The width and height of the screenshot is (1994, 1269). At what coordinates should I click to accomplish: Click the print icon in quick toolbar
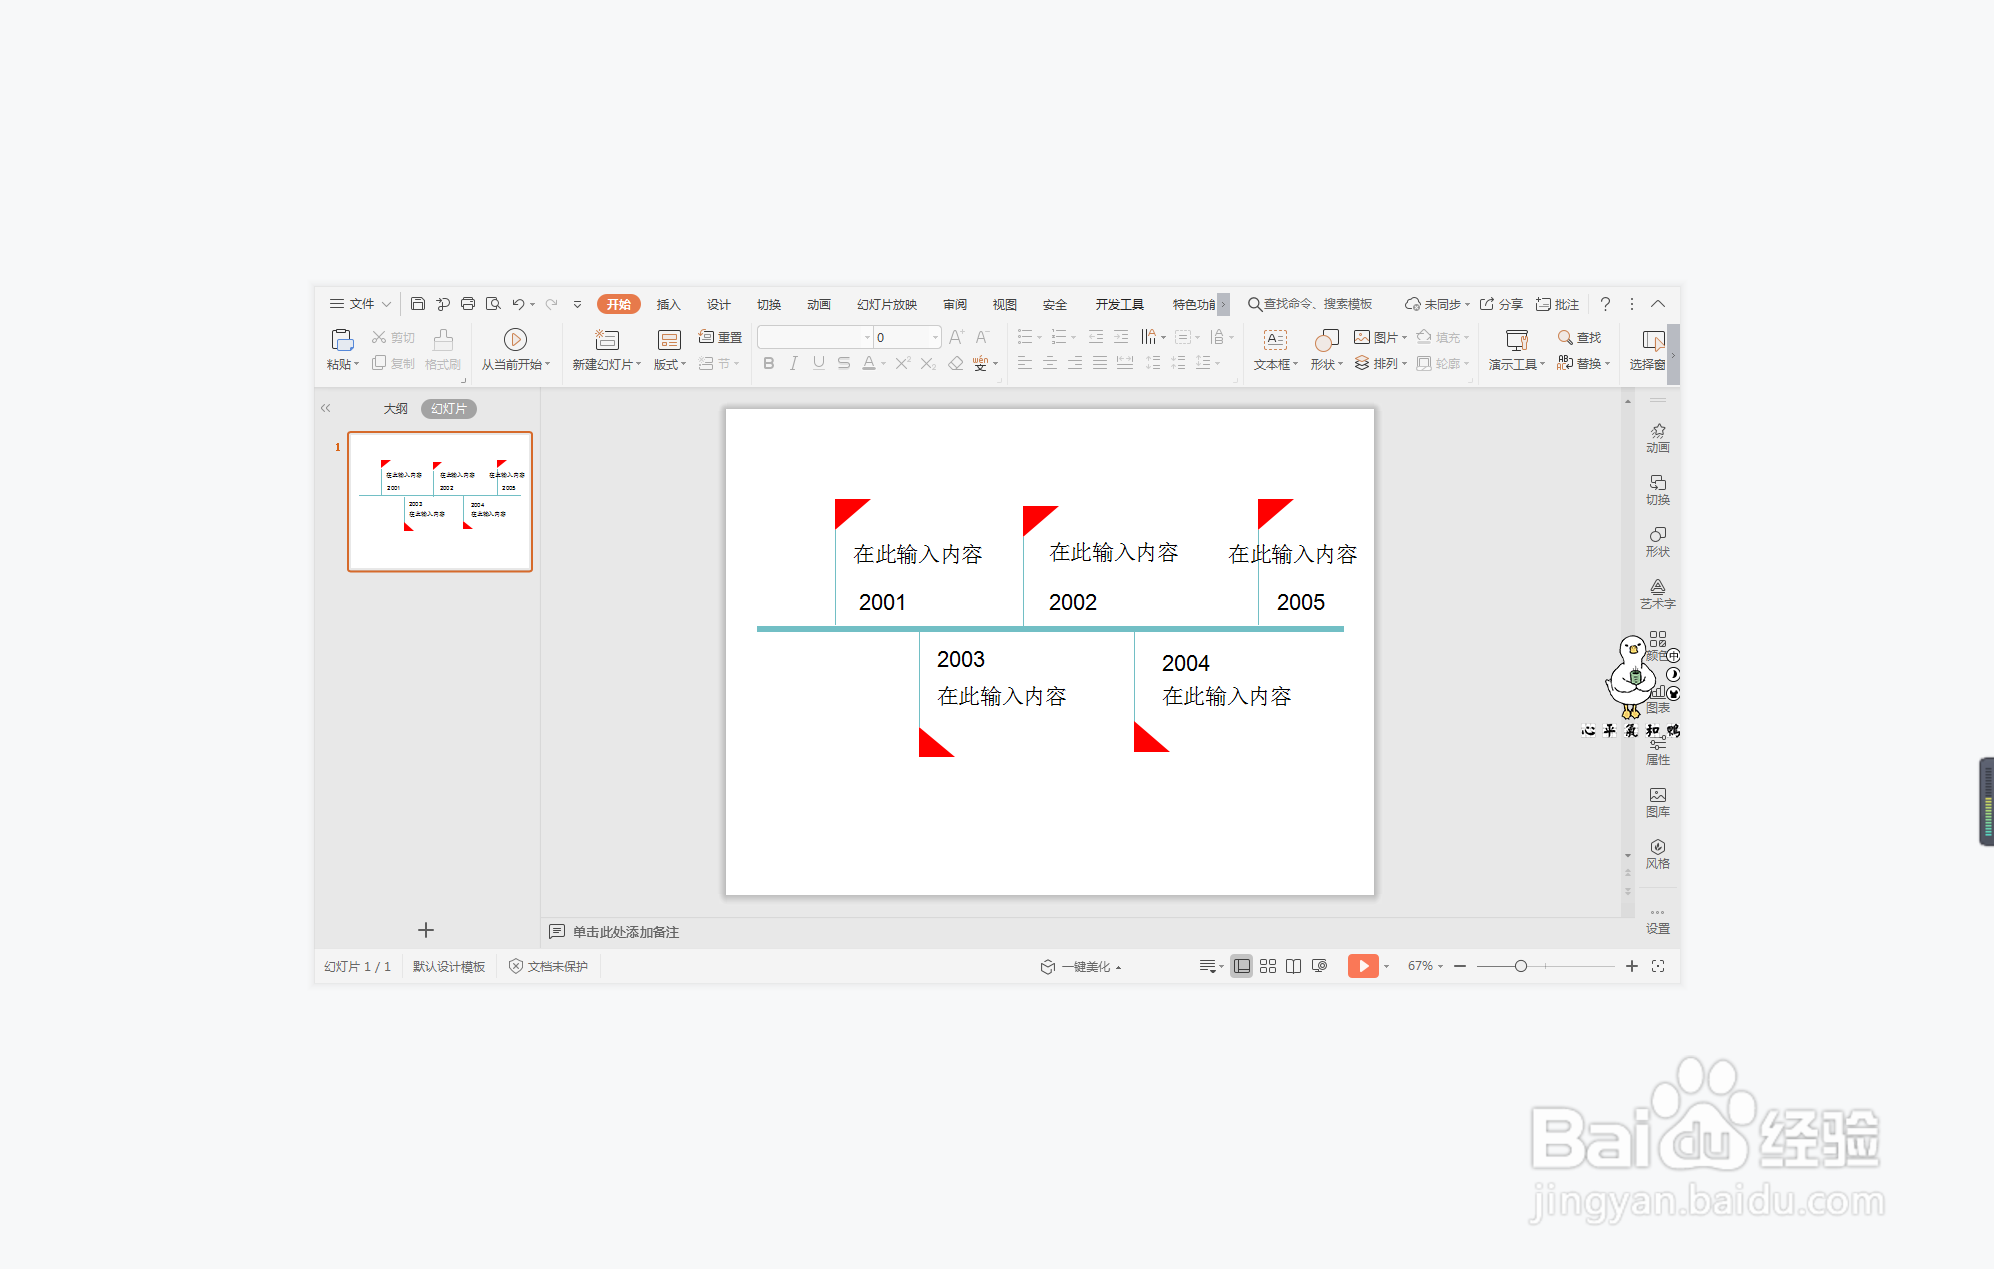tap(467, 304)
